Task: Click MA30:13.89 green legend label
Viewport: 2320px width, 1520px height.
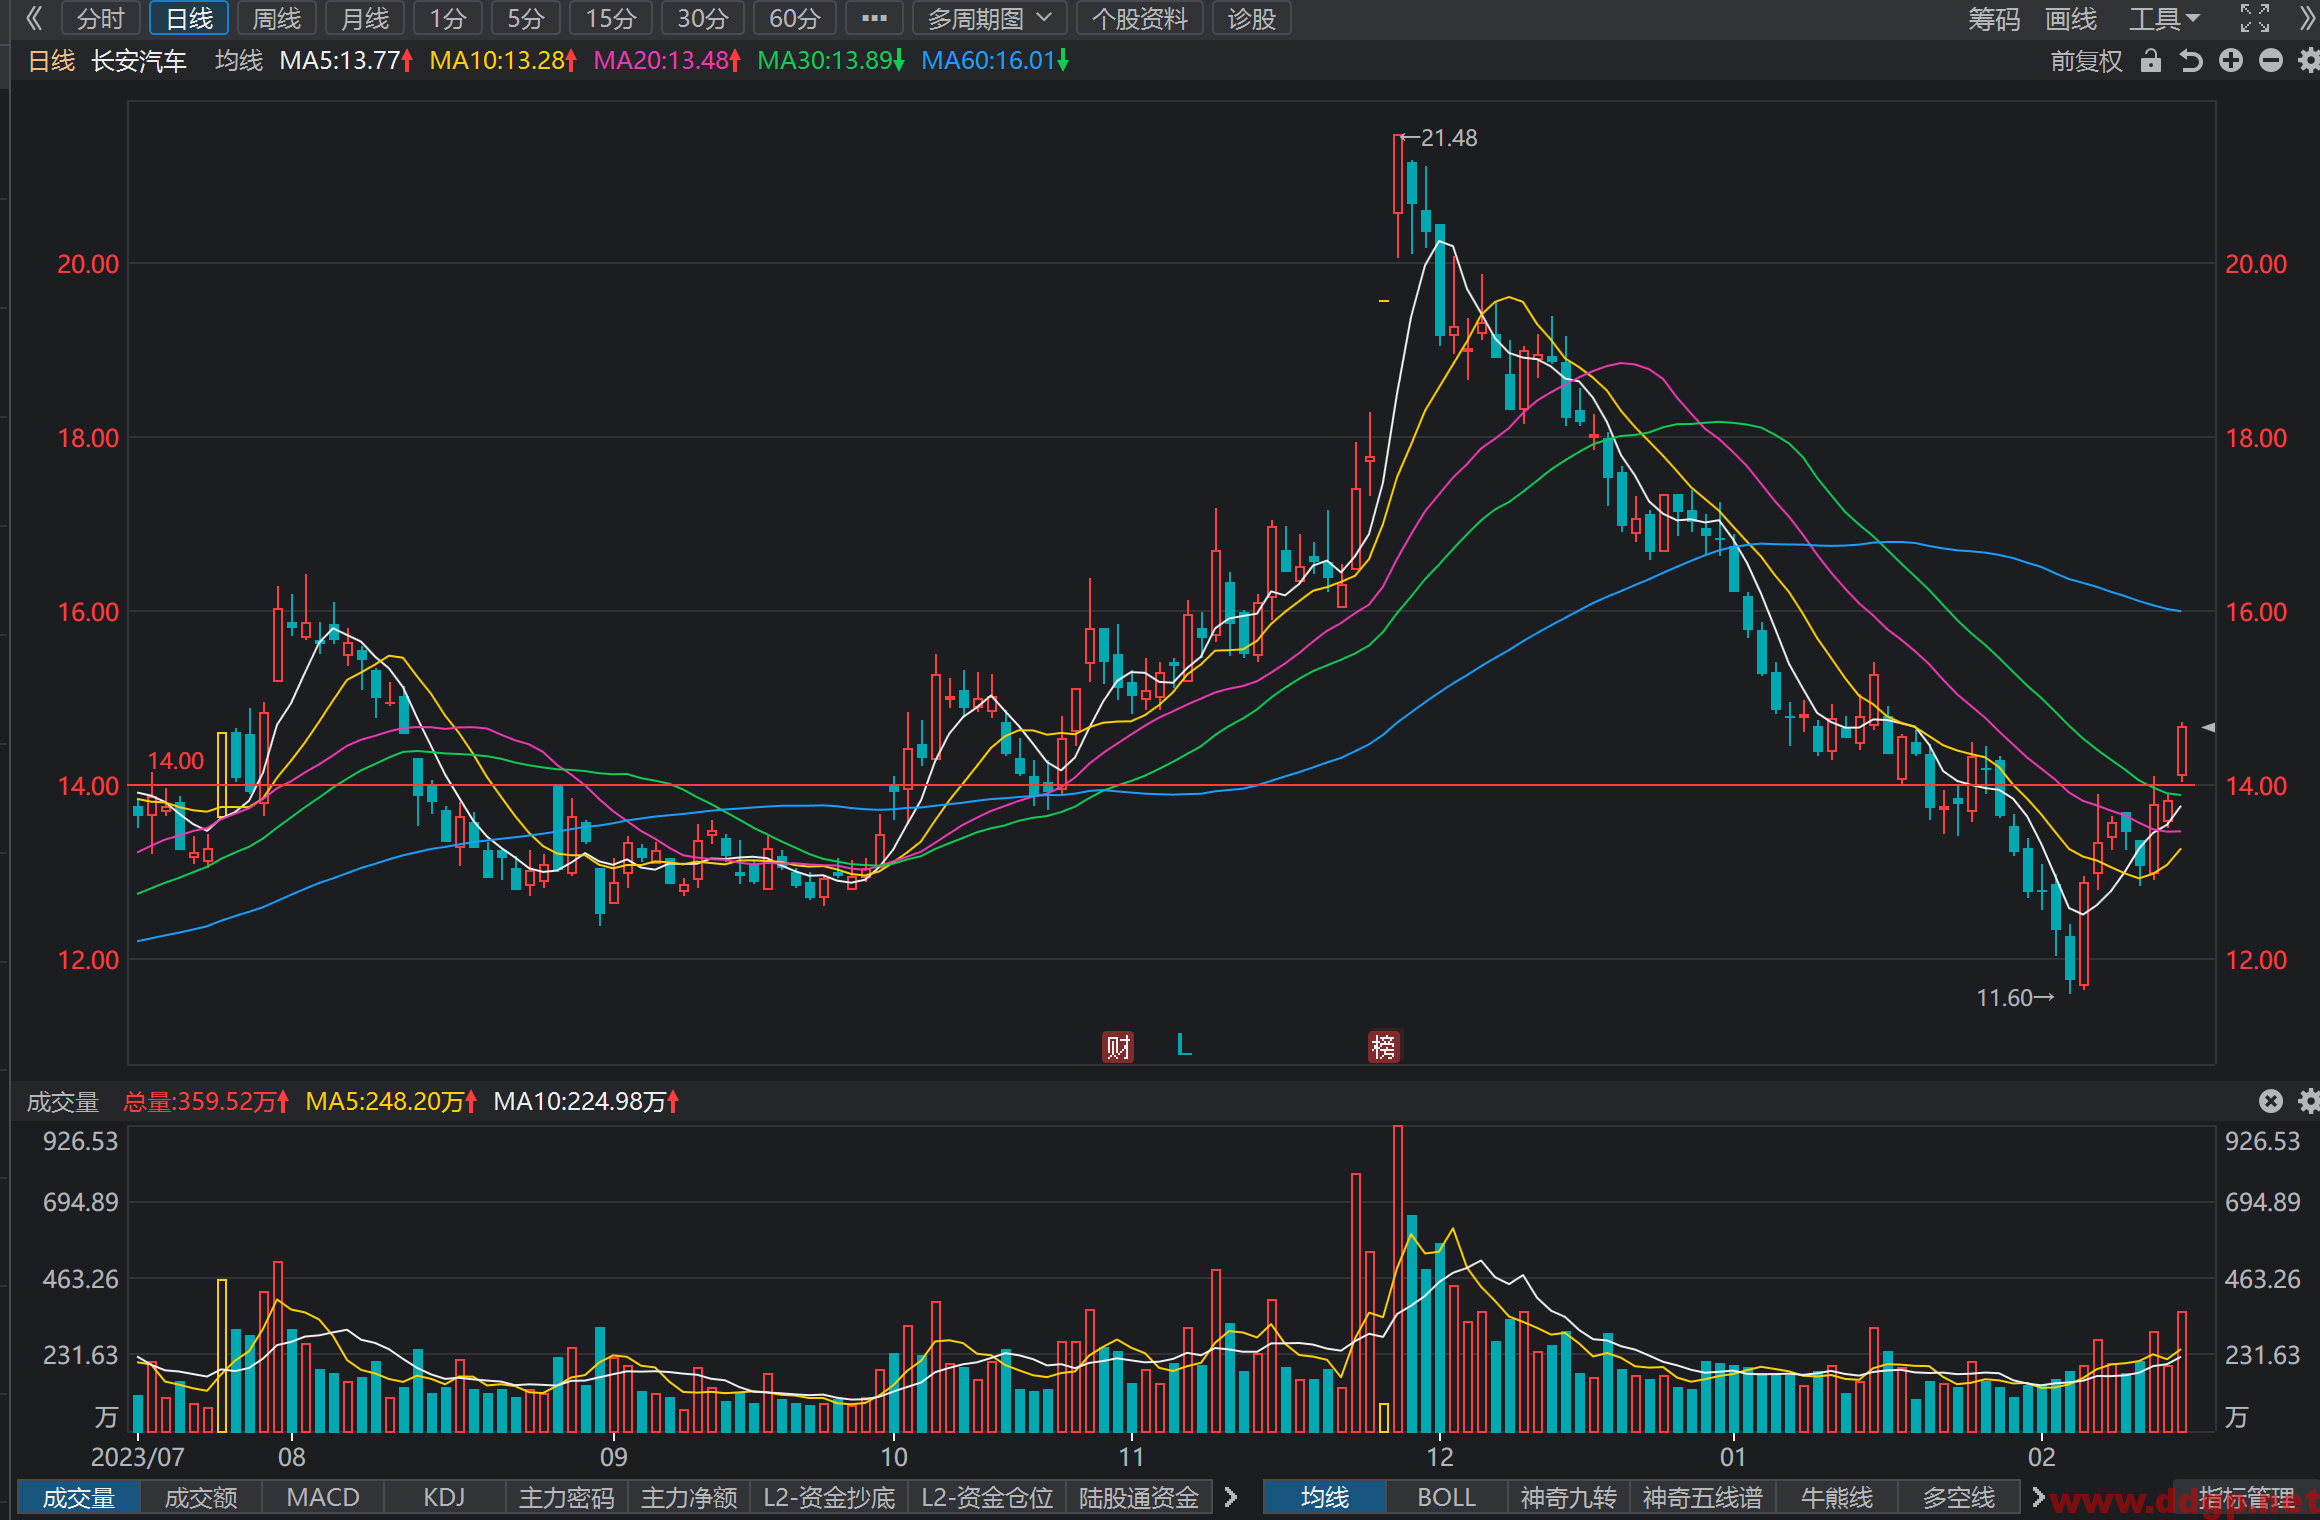Action: pos(831,61)
